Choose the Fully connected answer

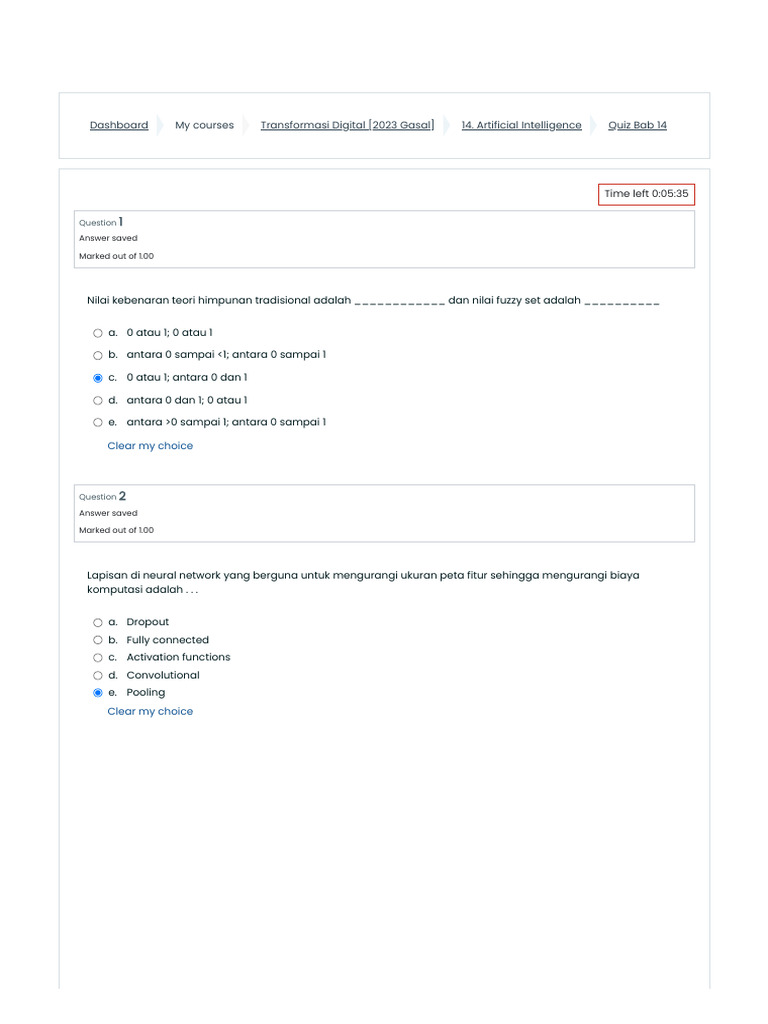98,640
